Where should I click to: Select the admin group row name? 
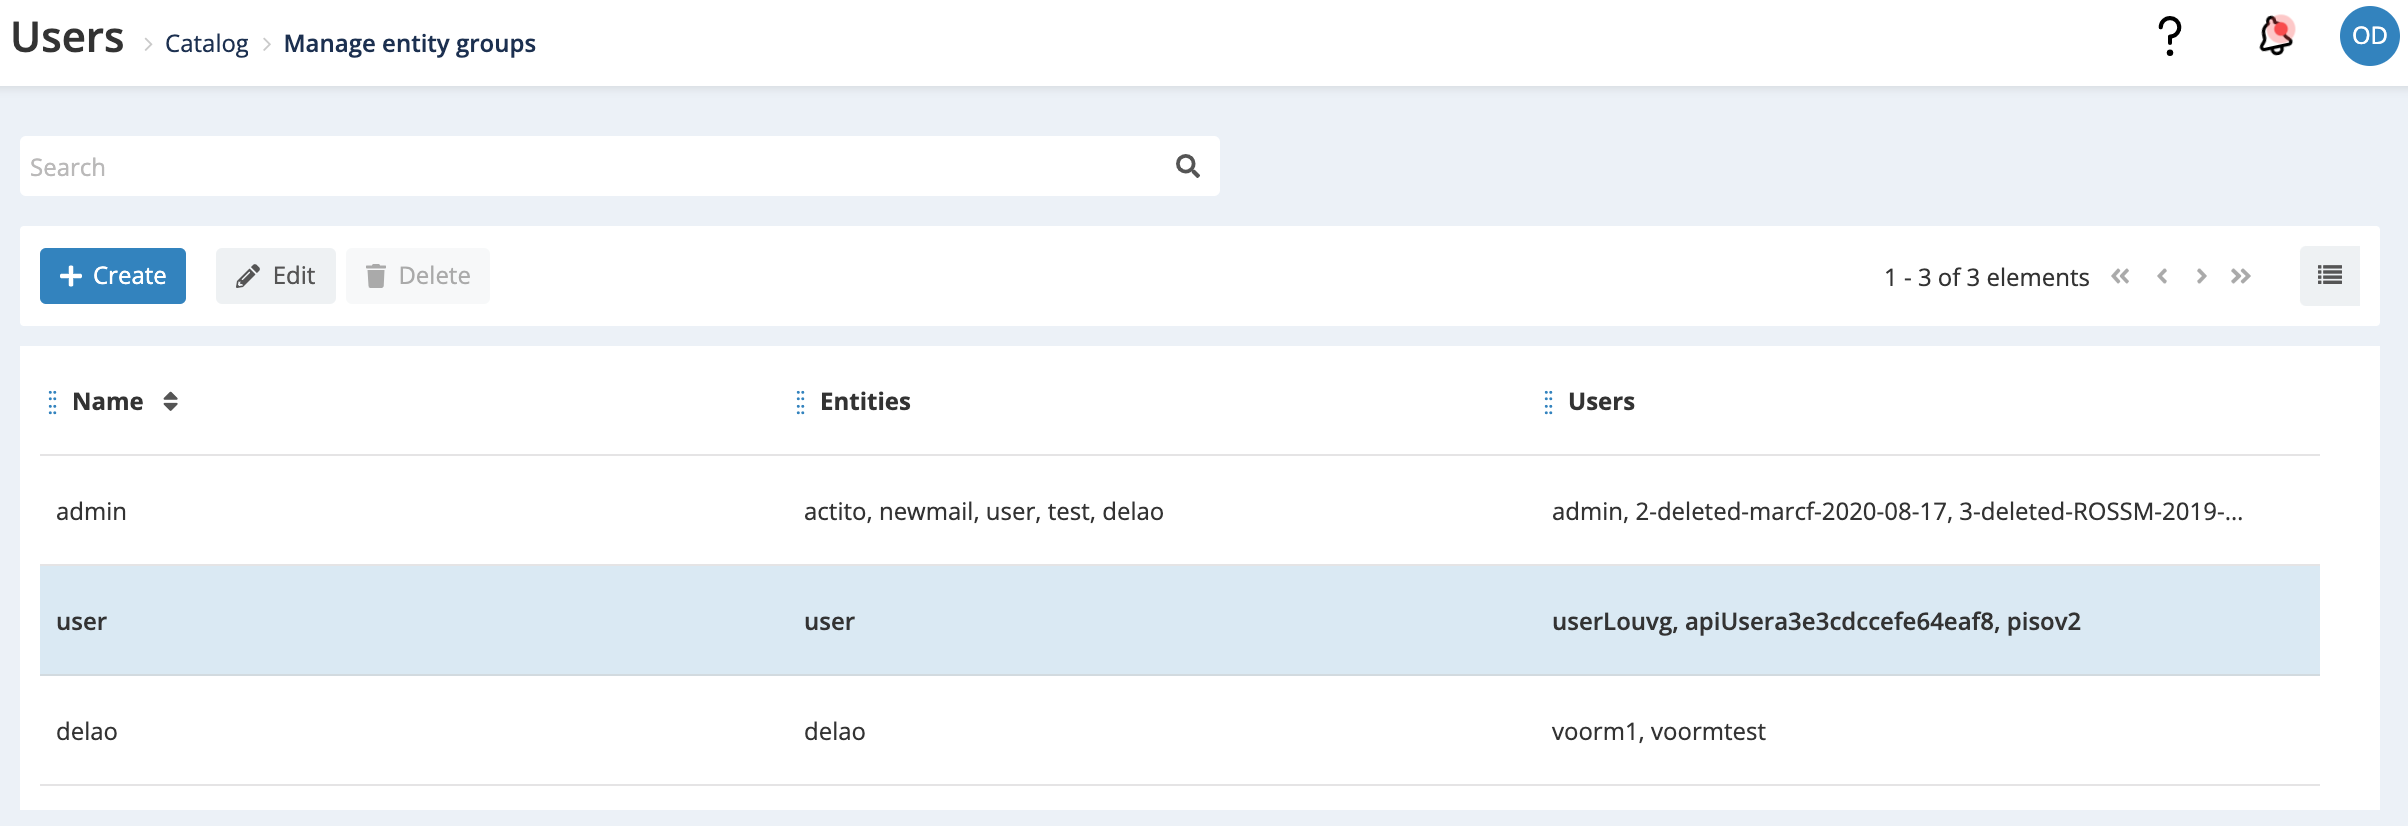pyautogui.click(x=91, y=511)
